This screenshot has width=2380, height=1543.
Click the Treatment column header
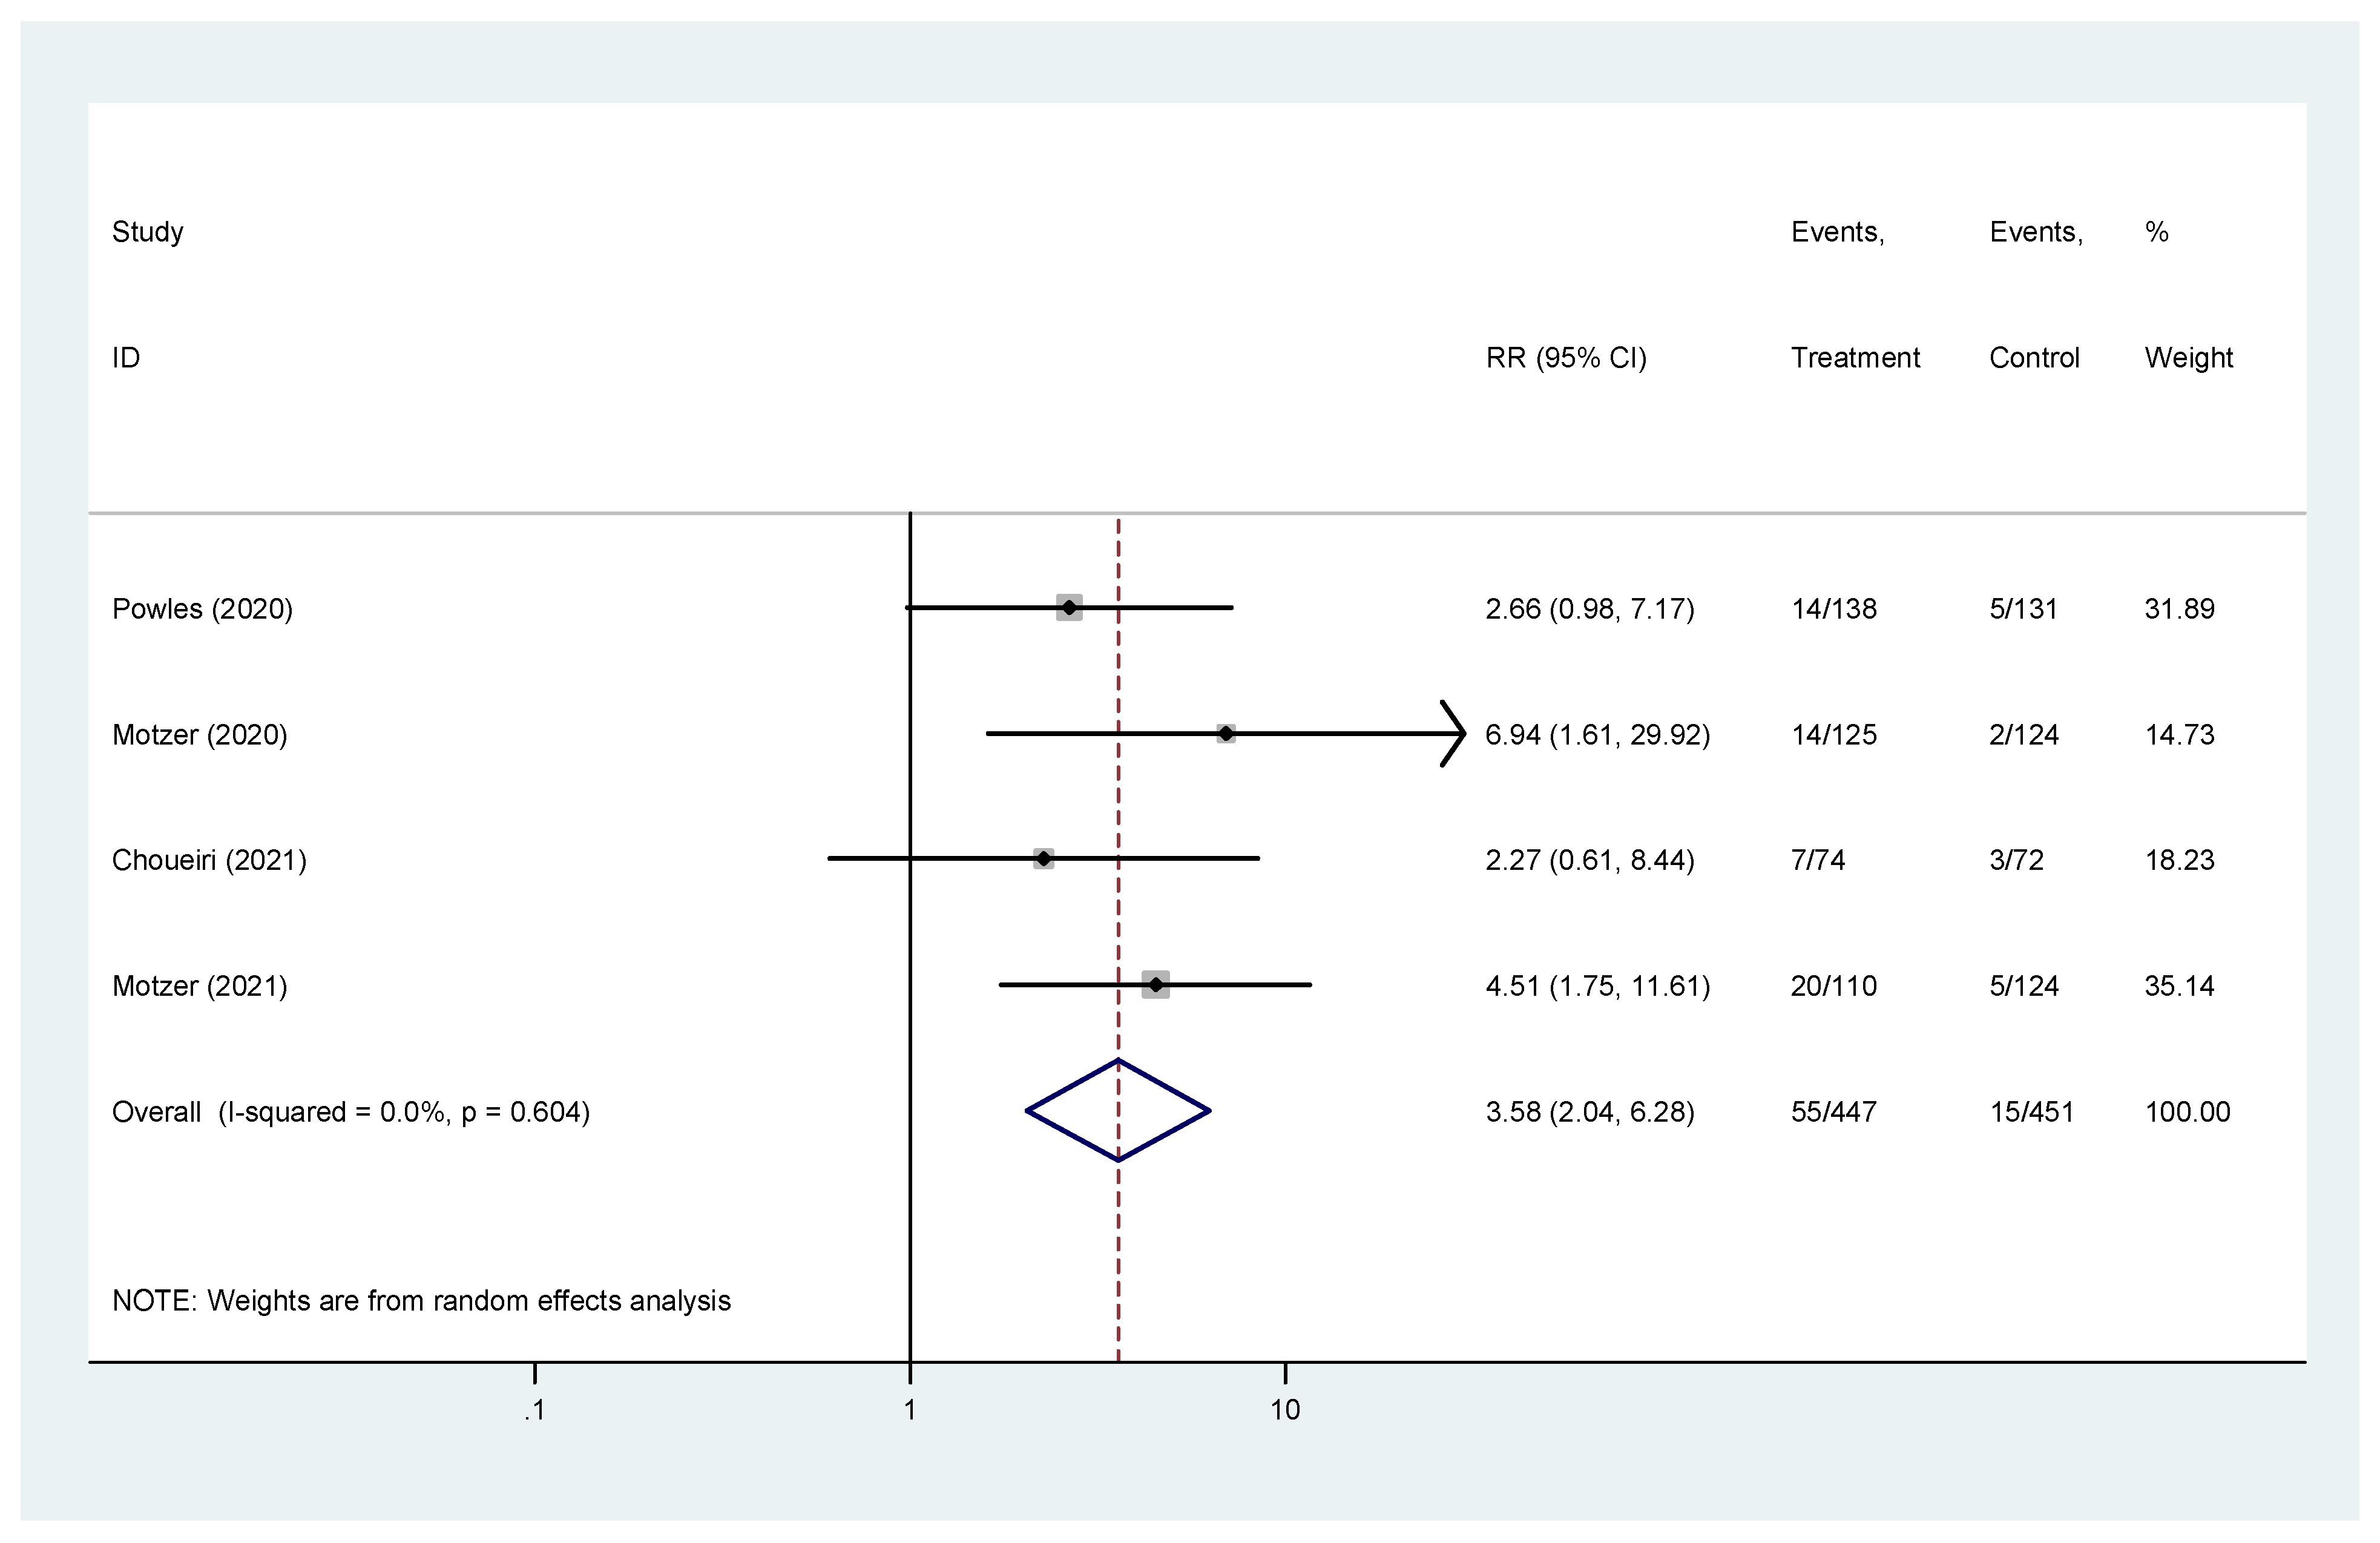click(x=1855, y=358)
